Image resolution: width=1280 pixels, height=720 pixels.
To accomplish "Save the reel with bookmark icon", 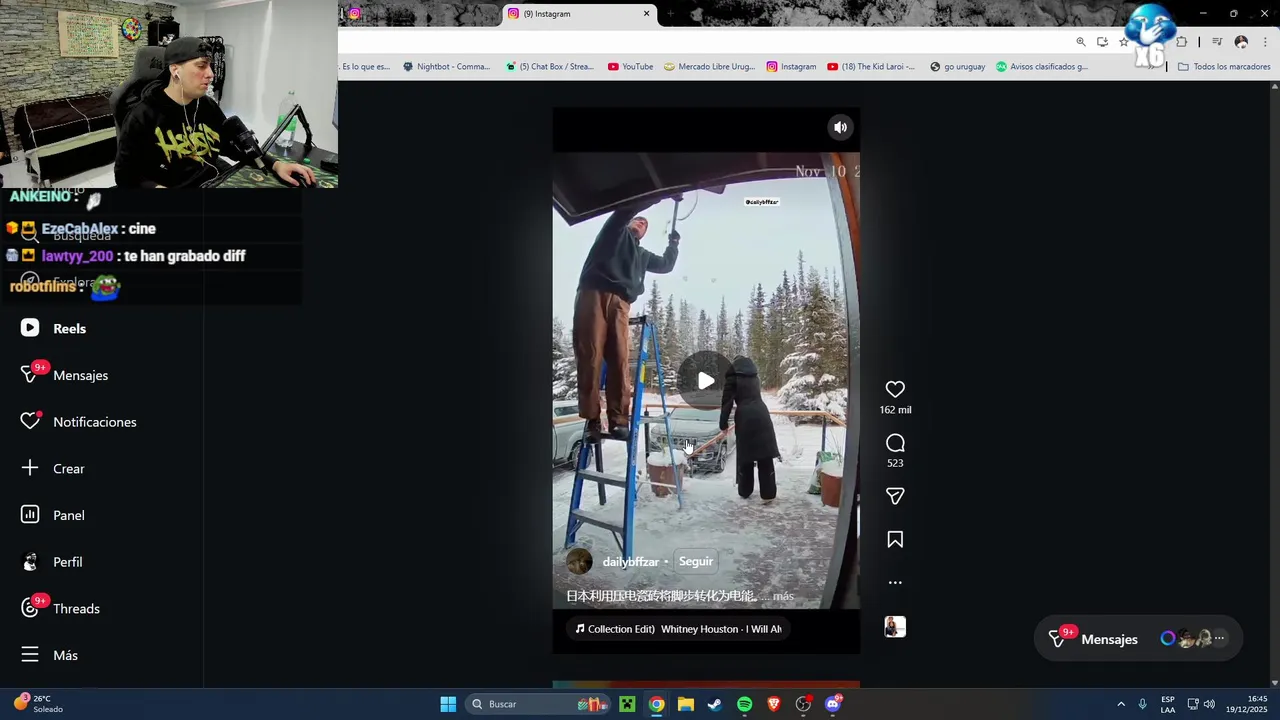I will 895,540.
